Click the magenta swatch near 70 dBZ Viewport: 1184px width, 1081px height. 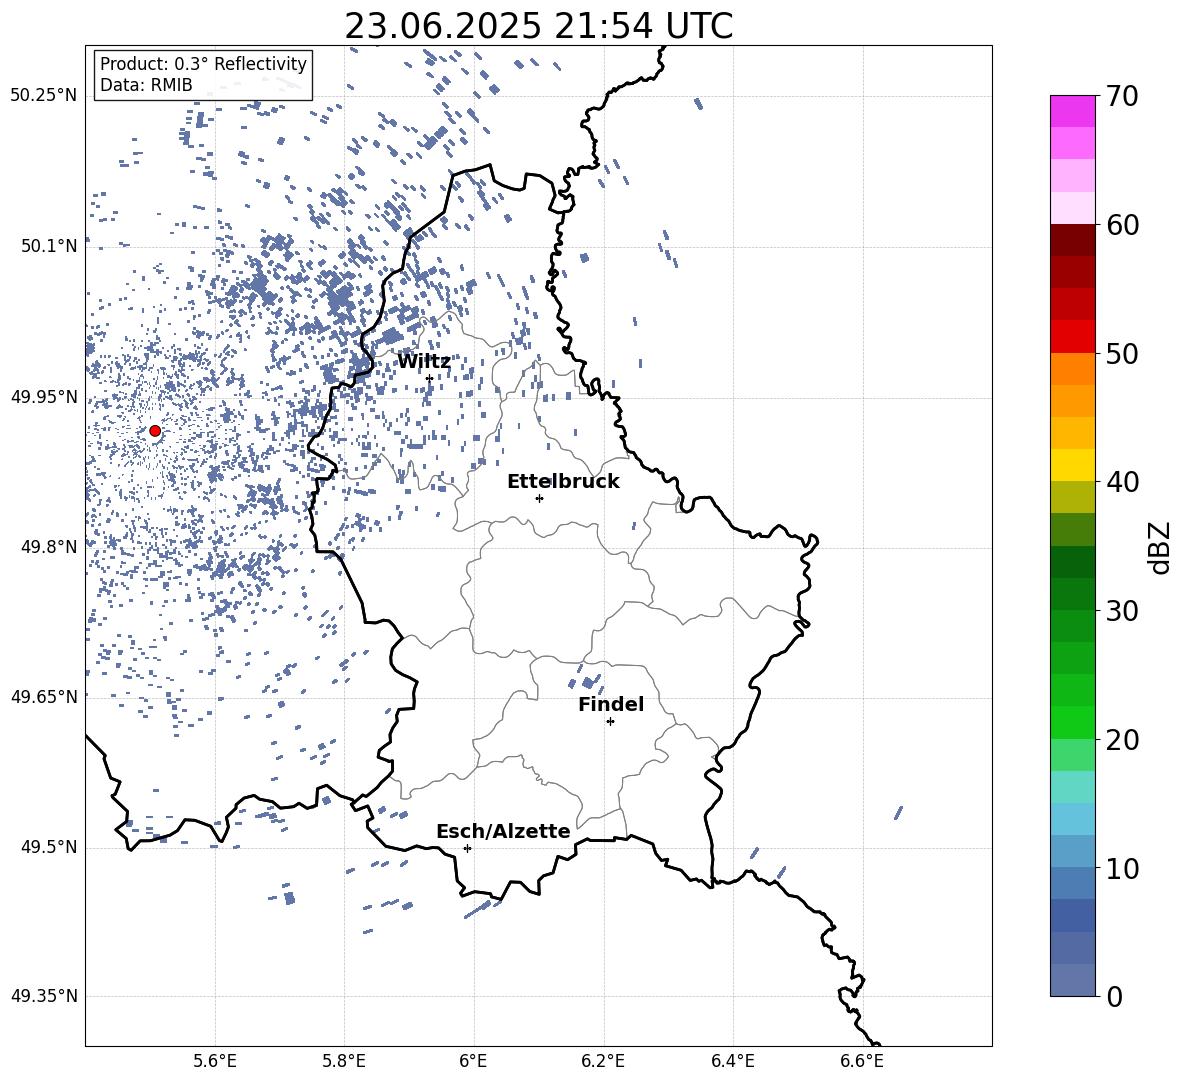(1072, 111)
